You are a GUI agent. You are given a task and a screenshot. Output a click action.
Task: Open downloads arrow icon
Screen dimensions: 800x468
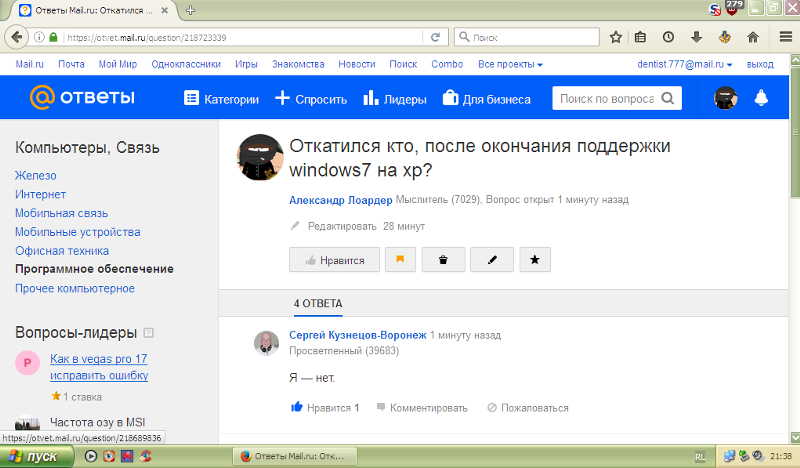coord(696,37)
